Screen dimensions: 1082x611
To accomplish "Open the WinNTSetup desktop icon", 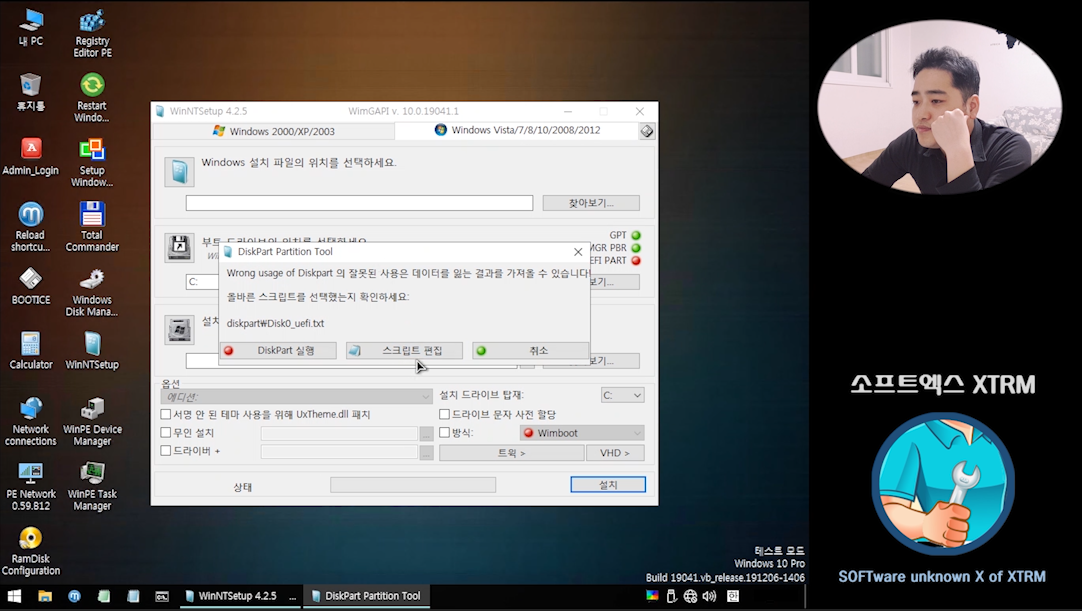I will coord(92,351).
